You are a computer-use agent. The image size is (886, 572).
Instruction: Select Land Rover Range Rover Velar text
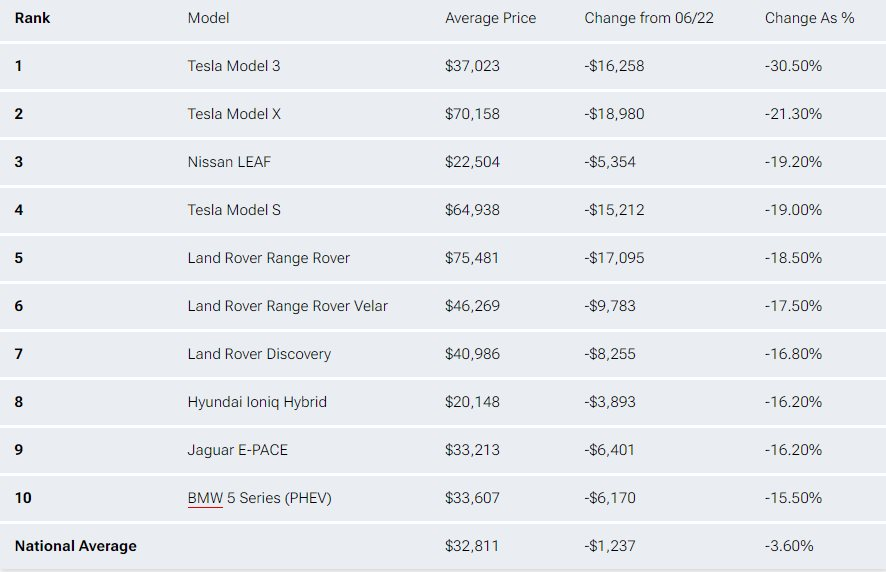click(x=288, y=306)
